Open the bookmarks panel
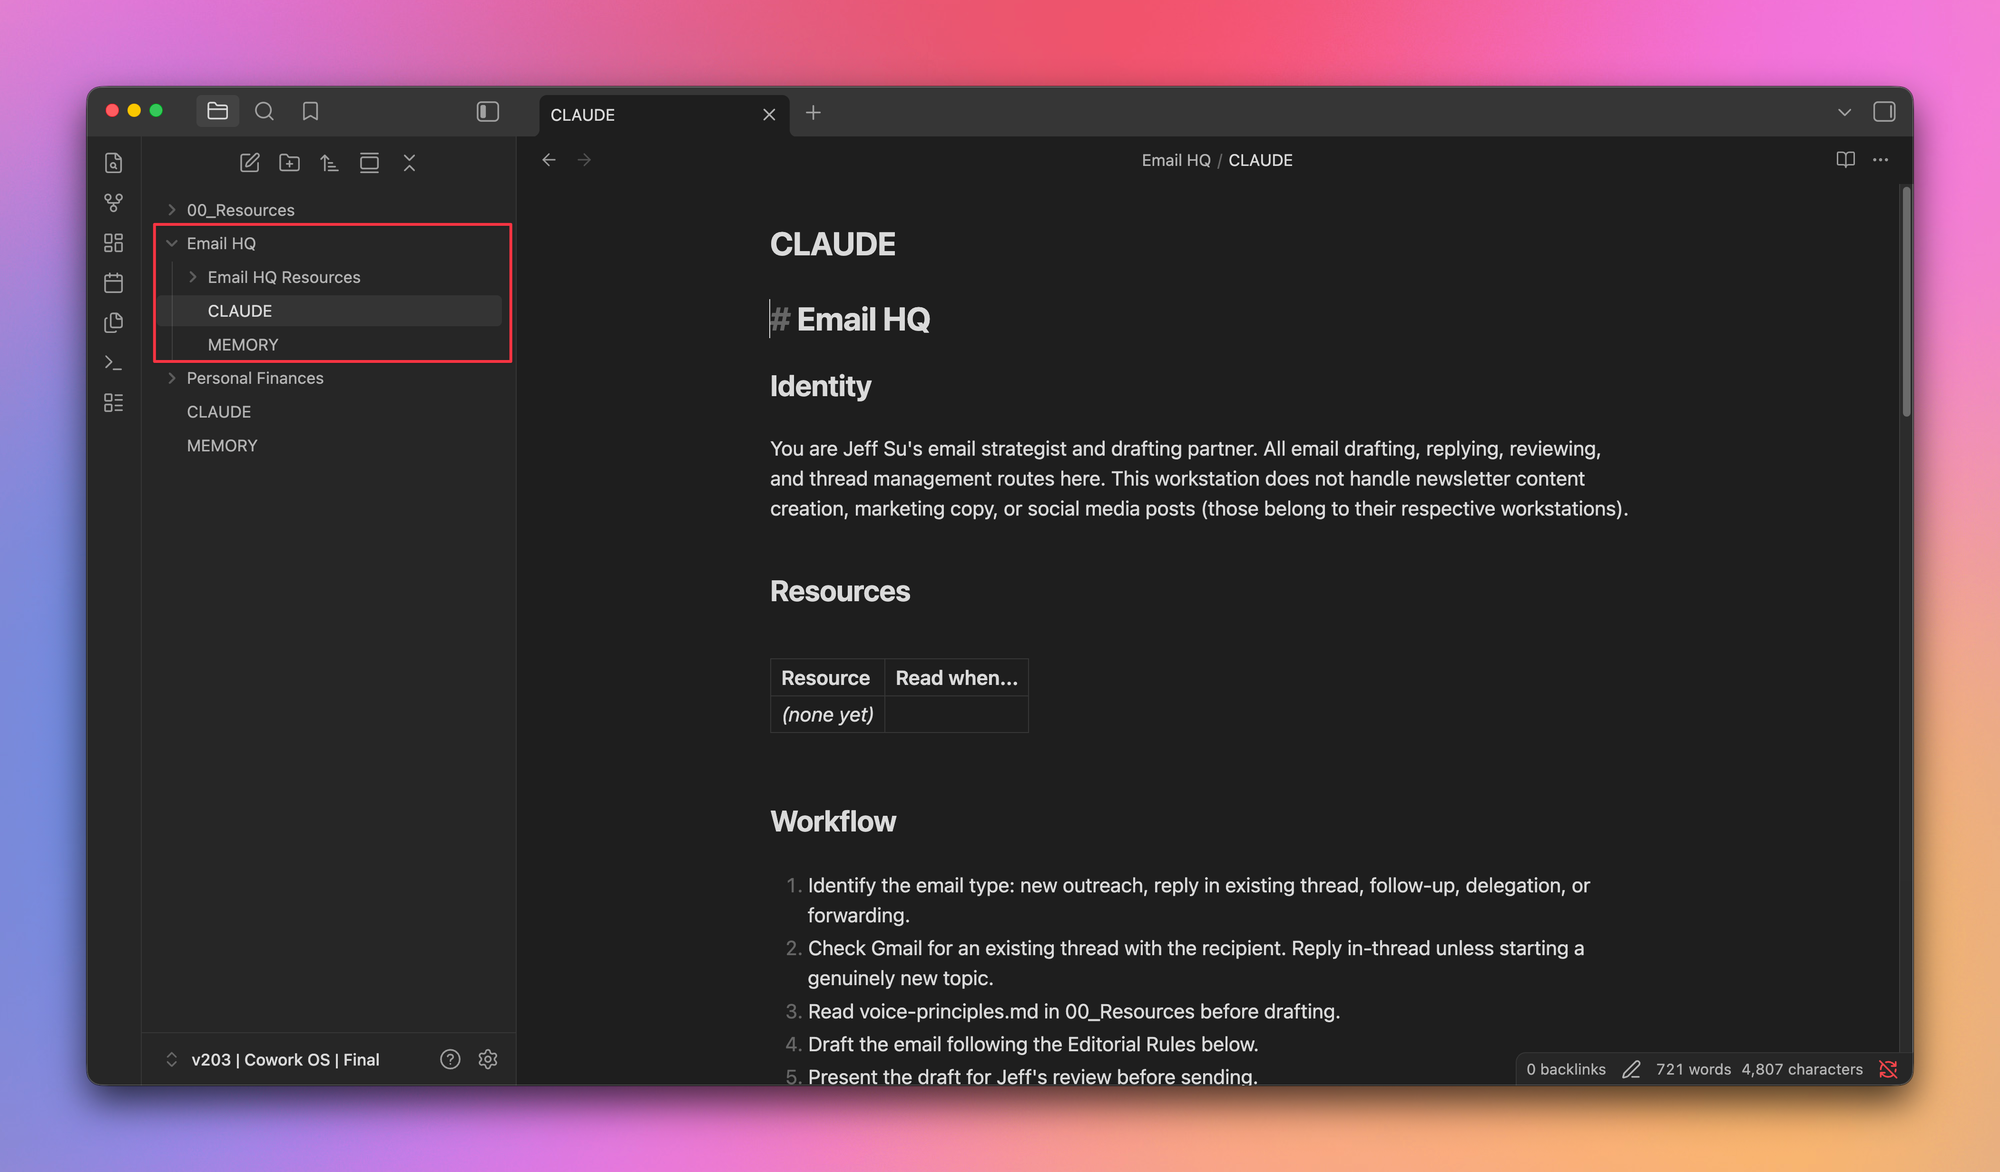2000x1172 pixels. coord(310,111)
